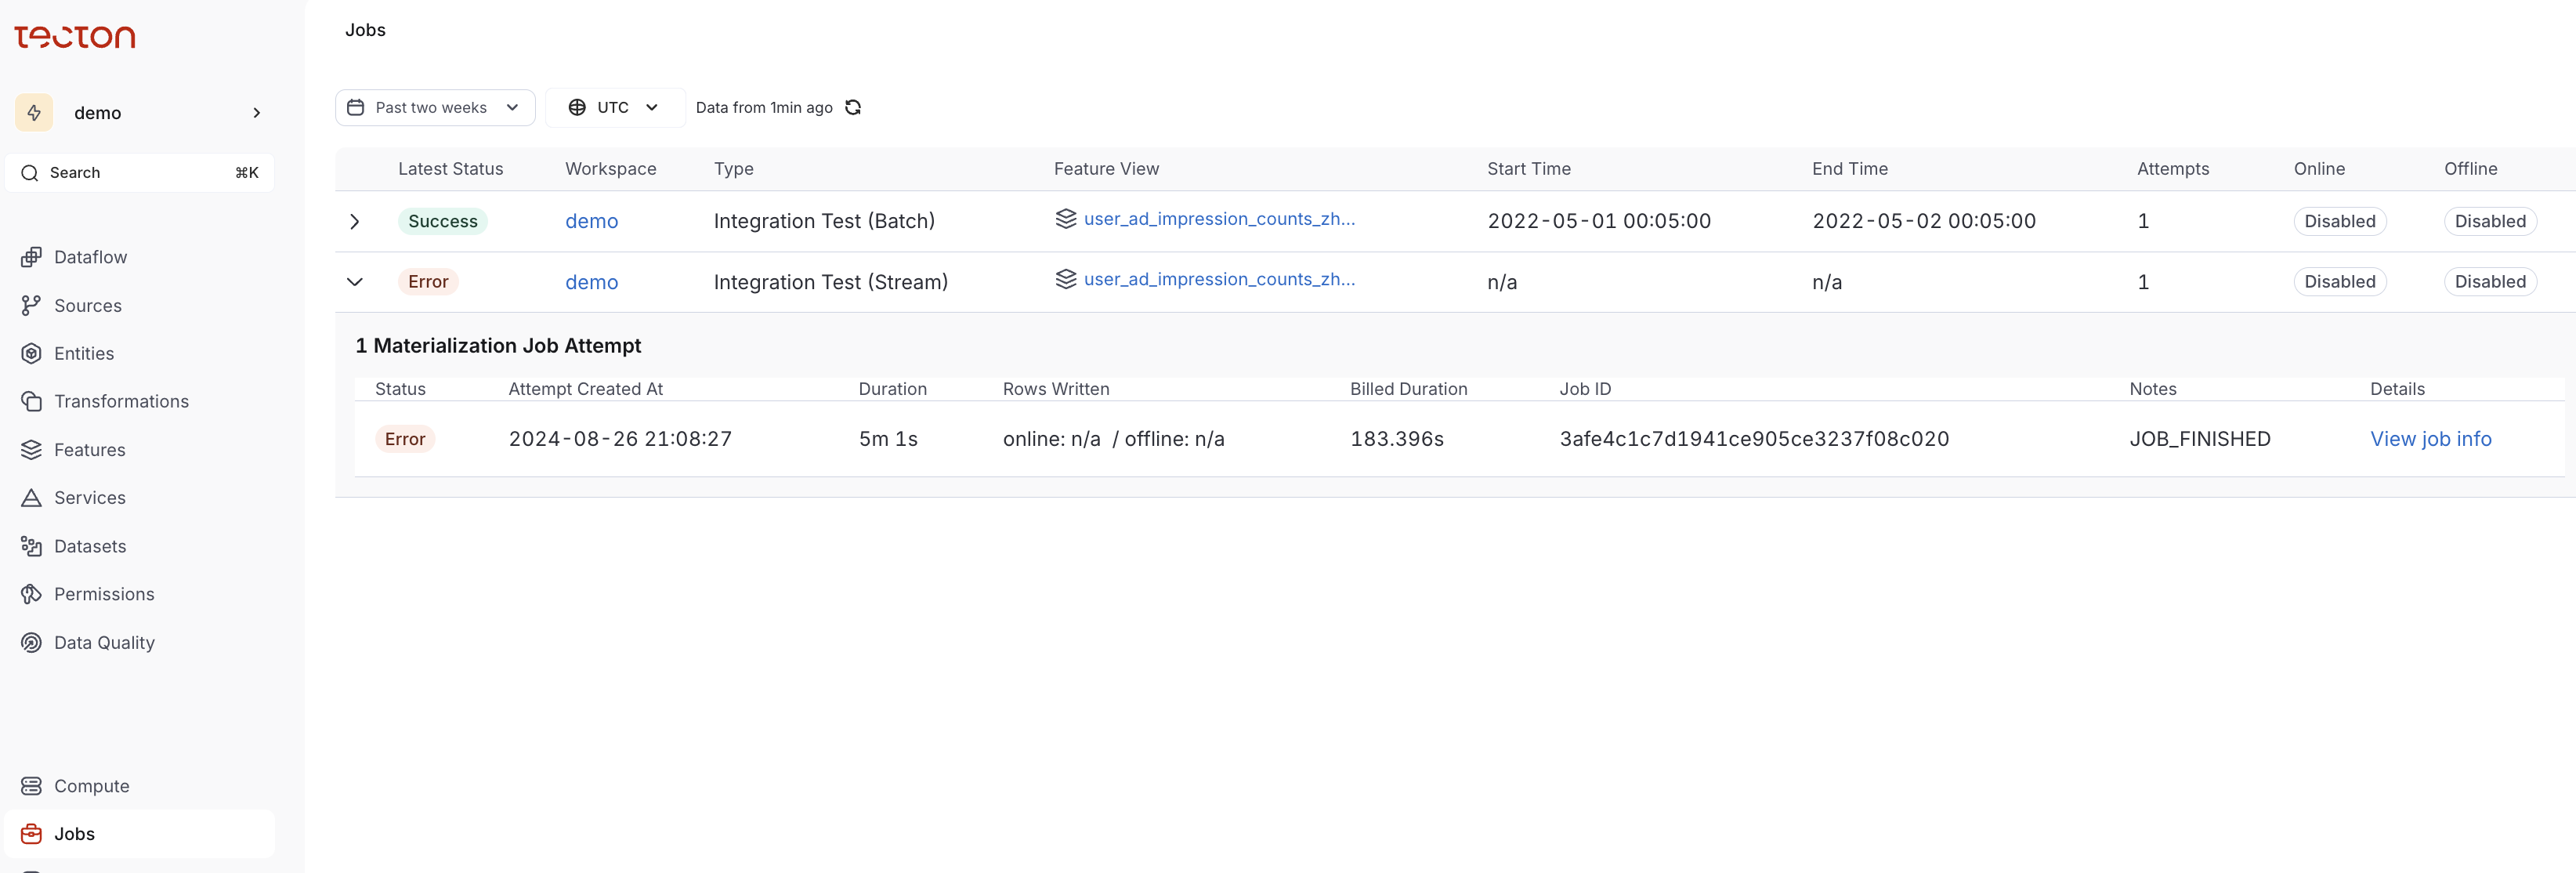Collapse the Error job row
The height and width of the screenshot is (873, 2576).
click(x=354, y=282)
